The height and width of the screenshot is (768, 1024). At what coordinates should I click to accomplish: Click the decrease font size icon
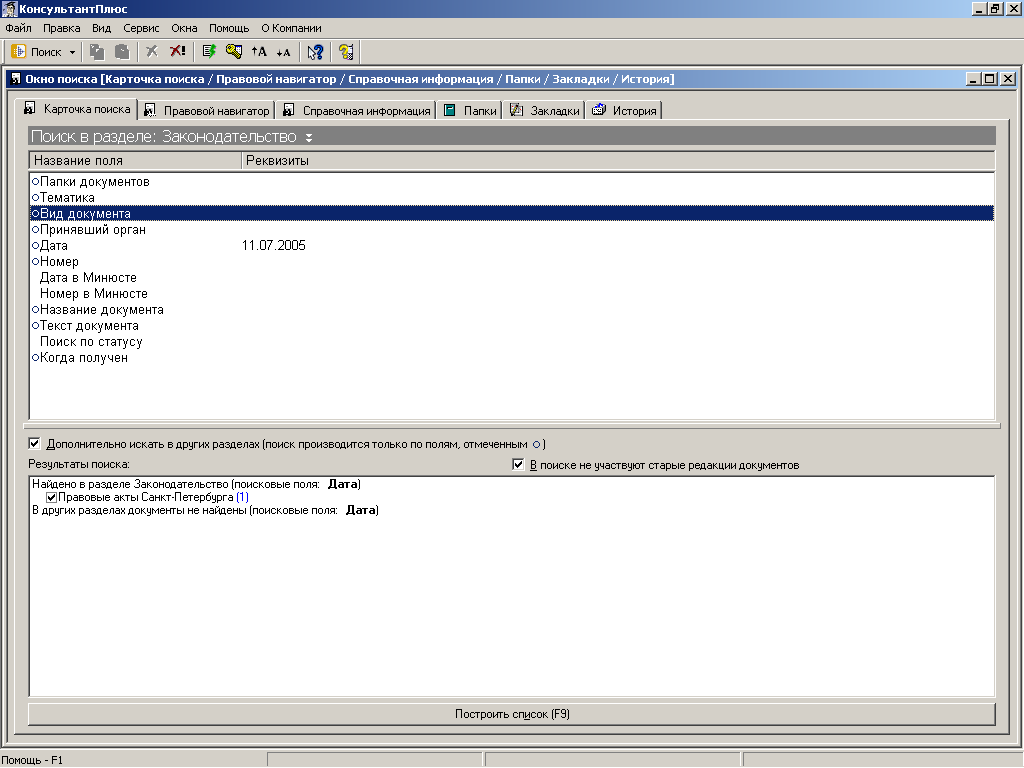point(283,52)
